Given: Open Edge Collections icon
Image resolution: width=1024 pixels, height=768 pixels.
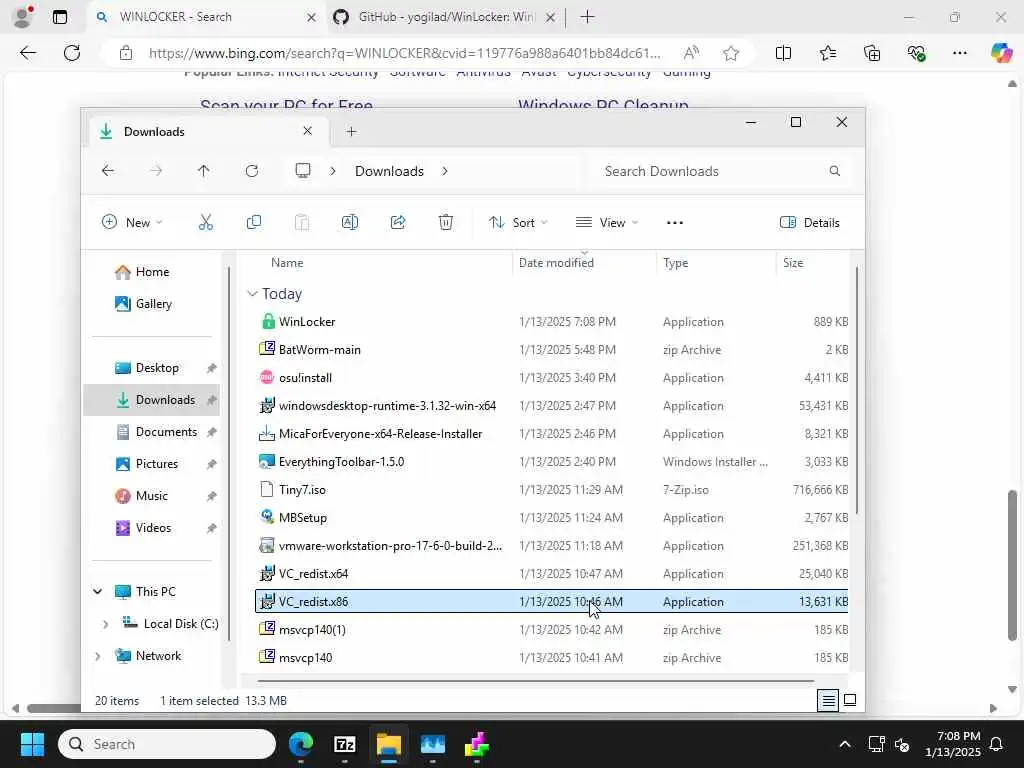Looking at the screenshot, I should pos(872,53).
